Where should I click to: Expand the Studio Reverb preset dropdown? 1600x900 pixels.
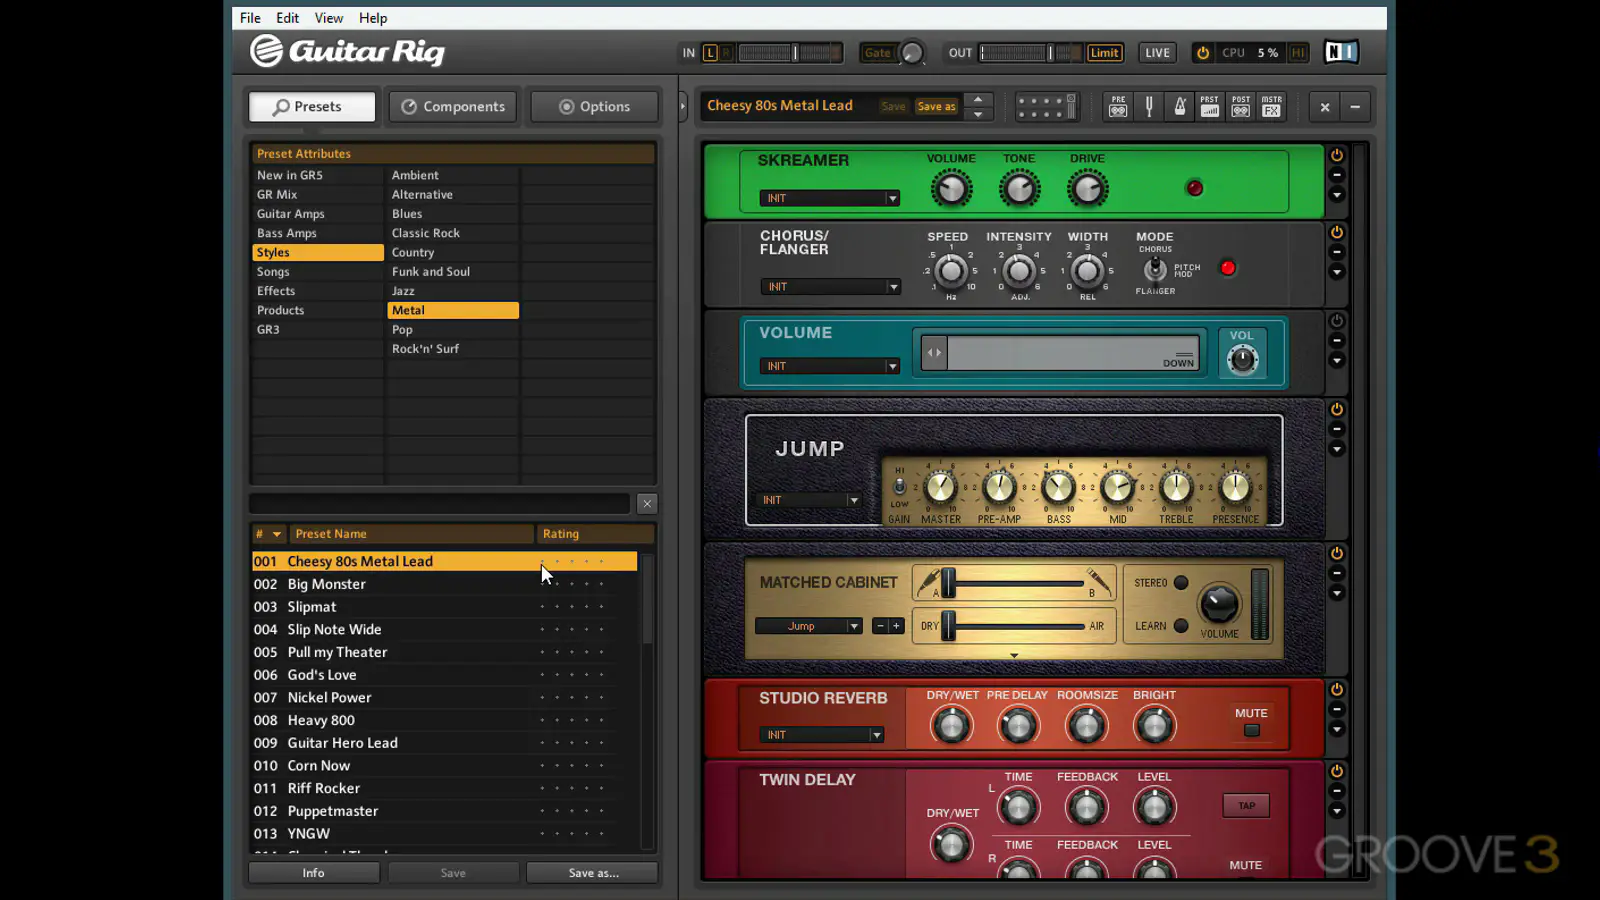[x=821, y=735]
